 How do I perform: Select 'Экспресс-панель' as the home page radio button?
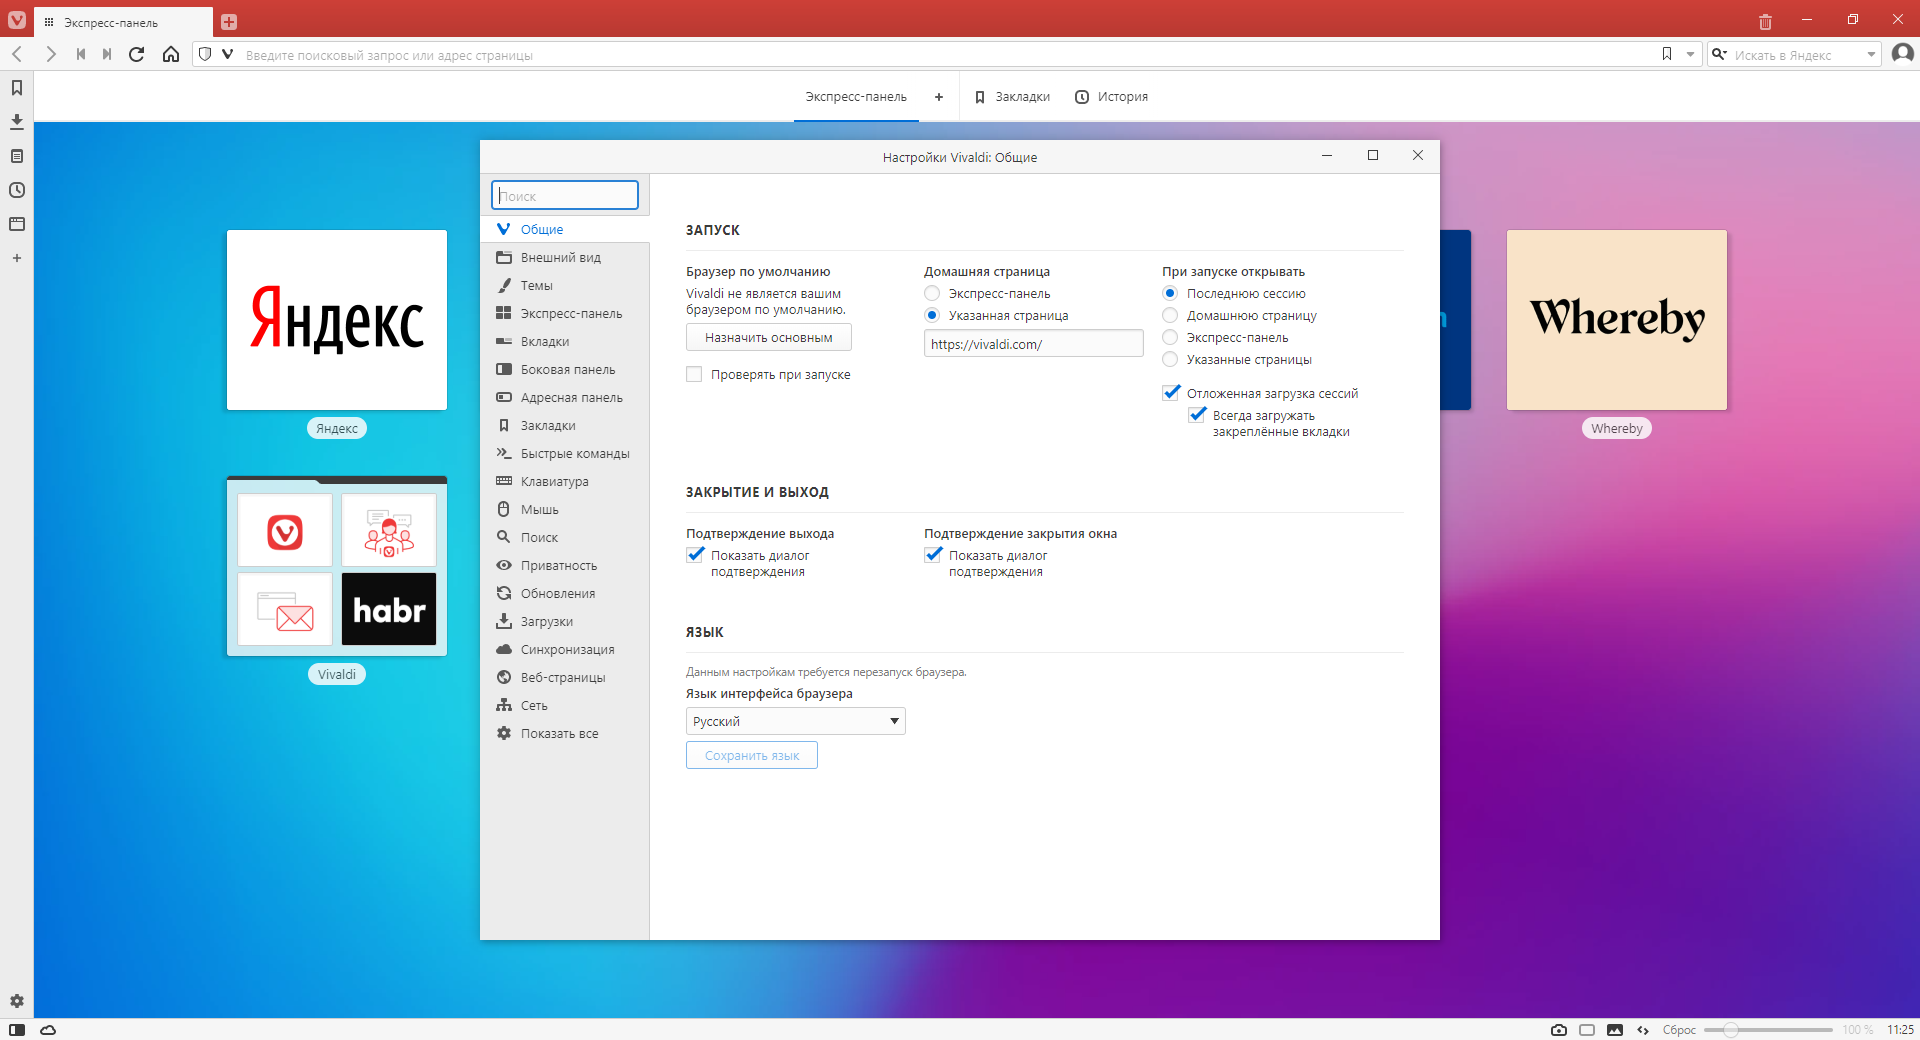click(932, 294)
